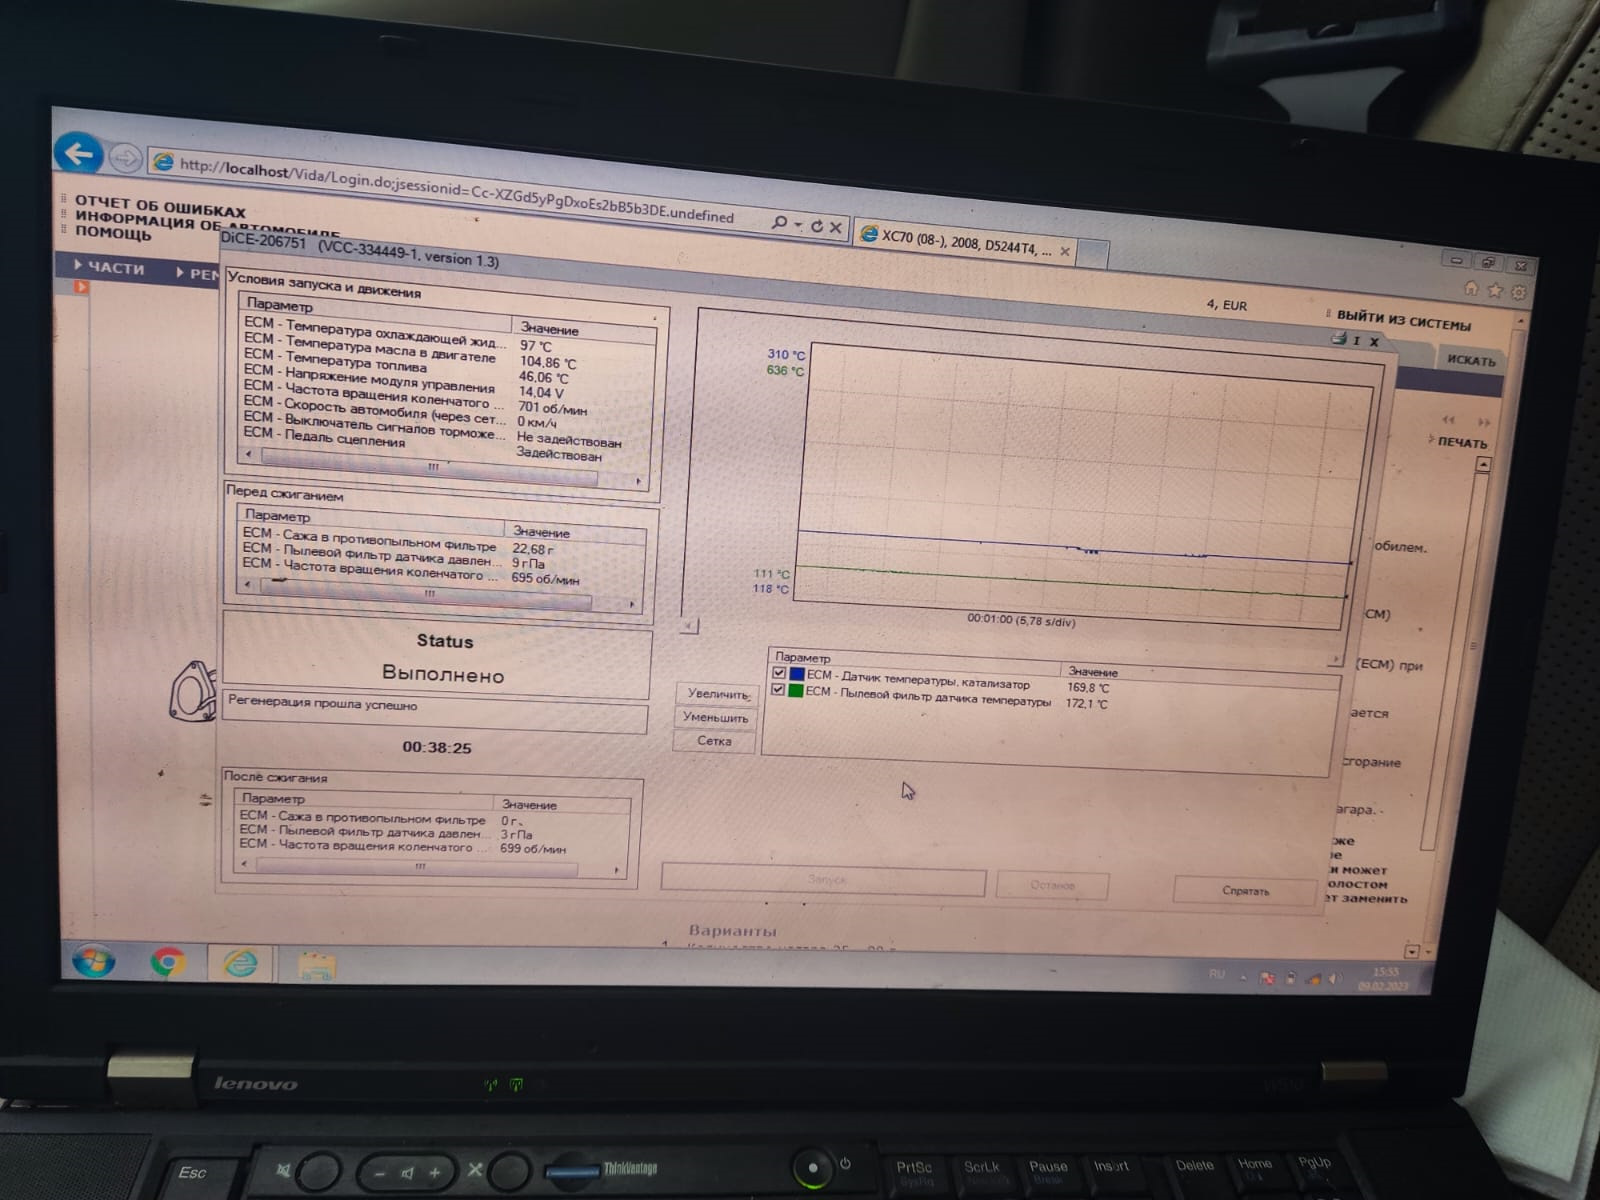Open the ЧАСТИ tab
The height and width of the screenshot is (1200, 1600).
tap(110, 267)
